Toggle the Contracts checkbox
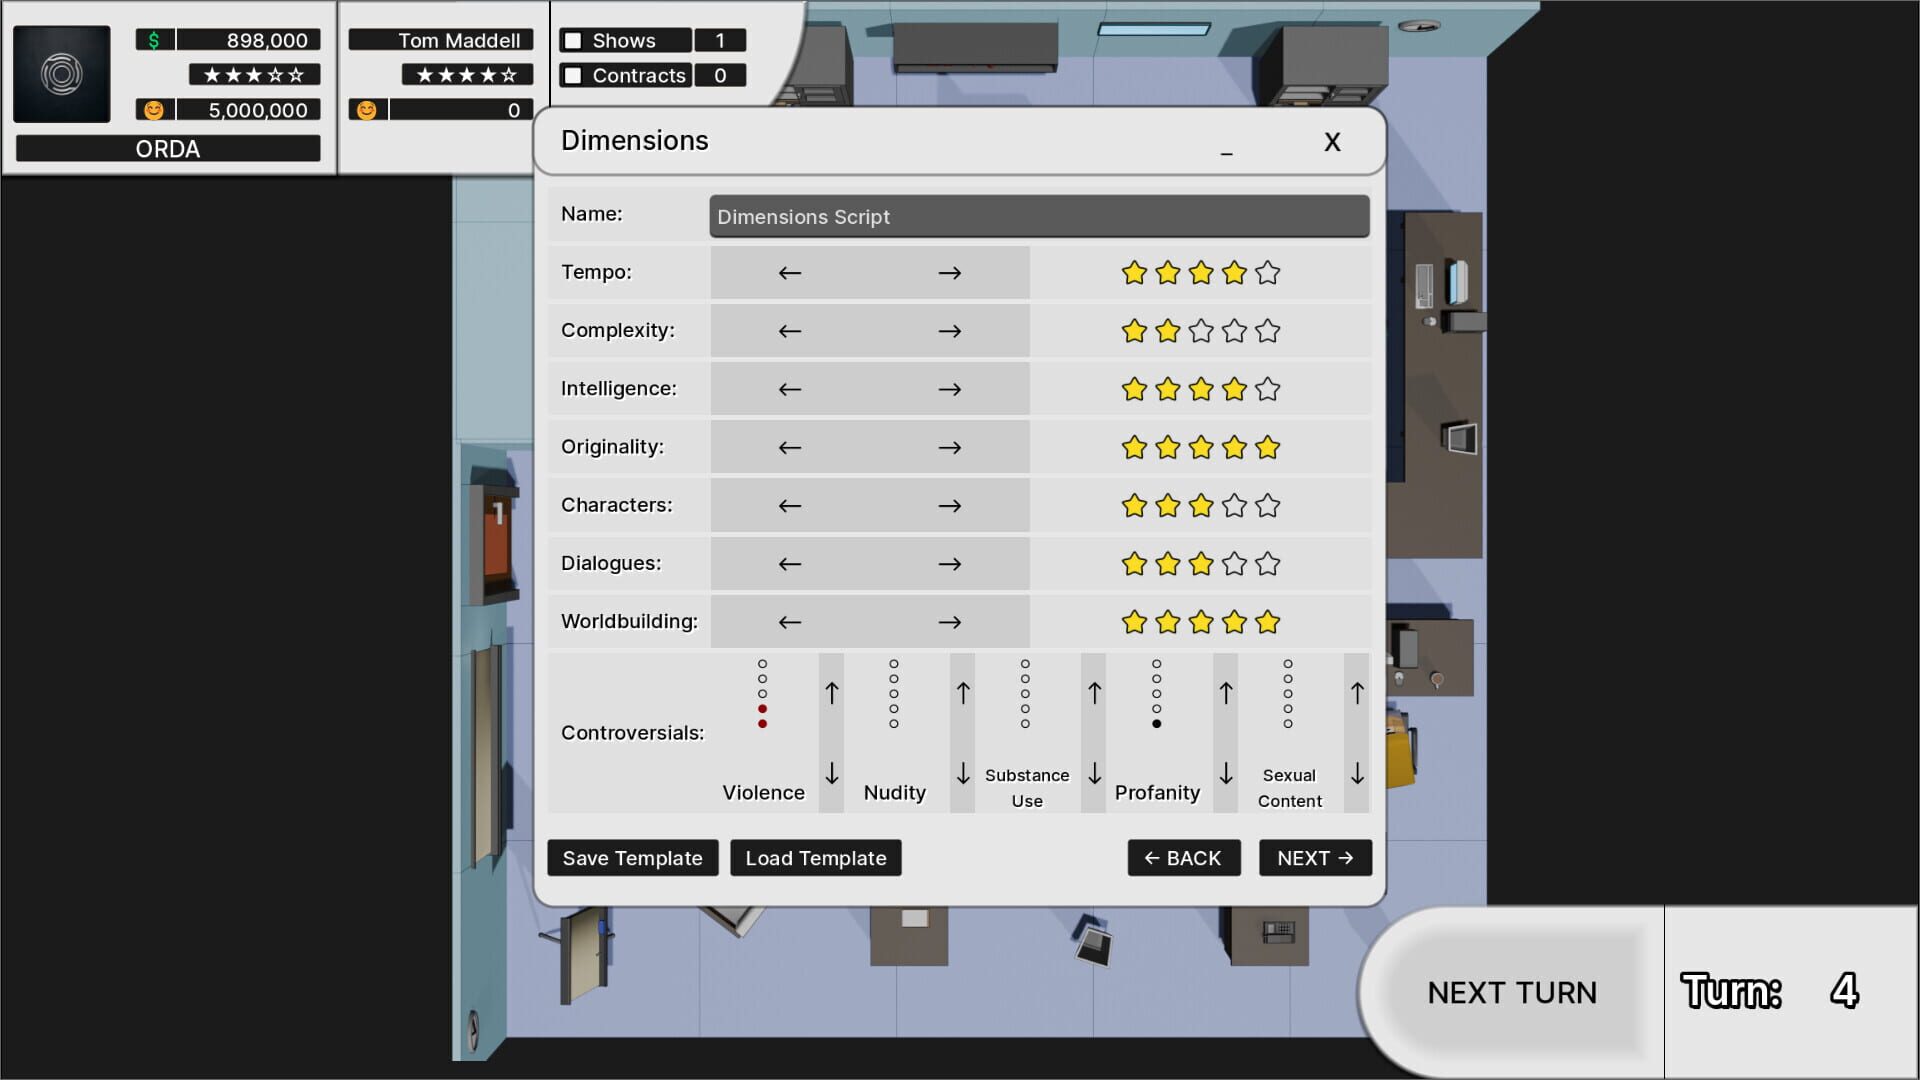 pos(571,75)
